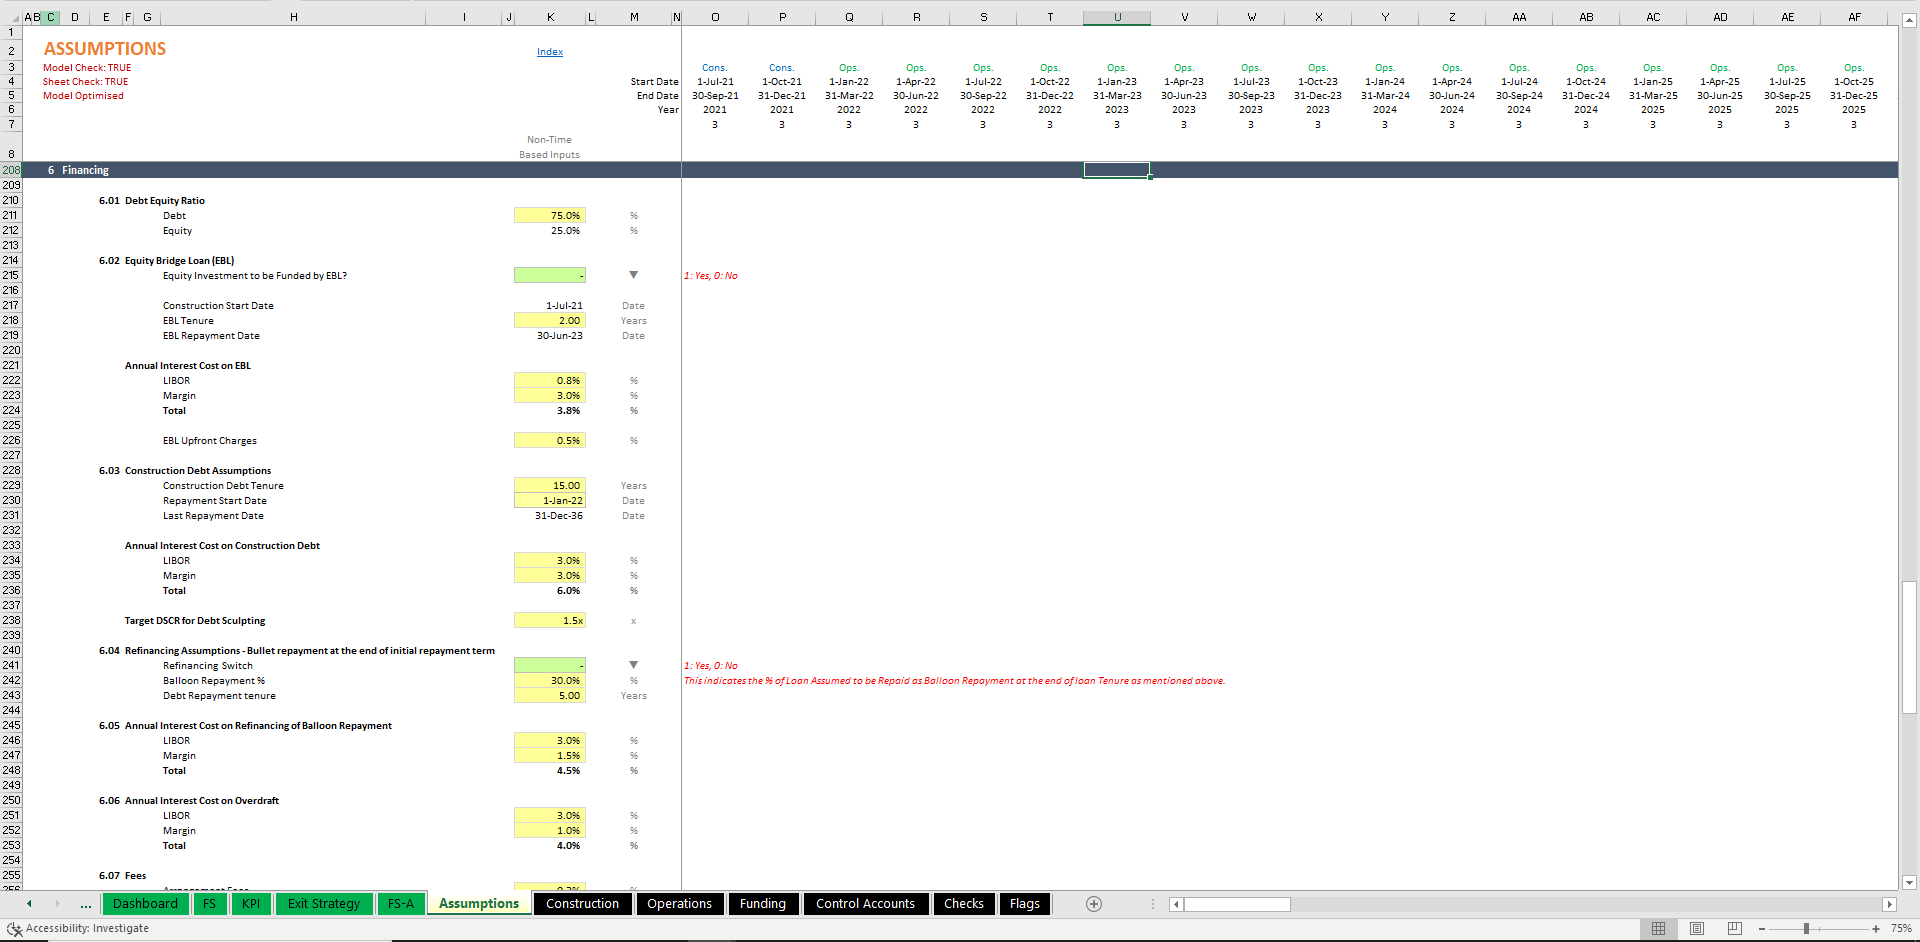Click "Sheet Check: TRUE" text
The image size is (1920, 942).
[x=86, y=82]
